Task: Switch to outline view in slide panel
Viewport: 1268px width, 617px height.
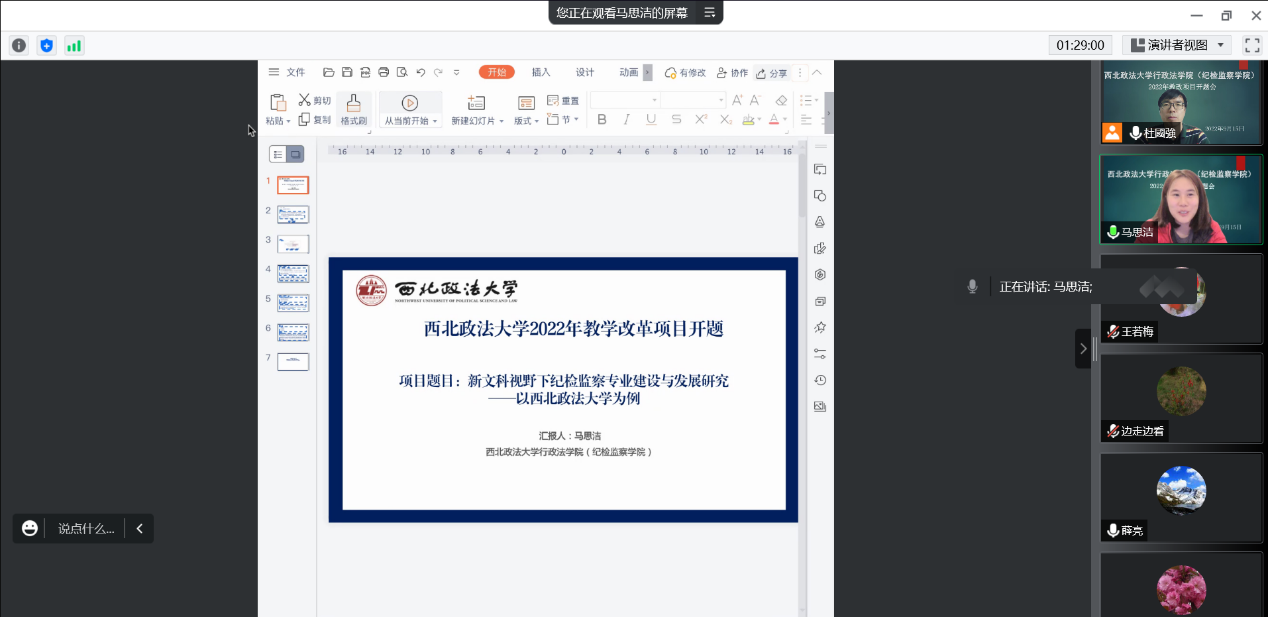Action: (278, 154)
